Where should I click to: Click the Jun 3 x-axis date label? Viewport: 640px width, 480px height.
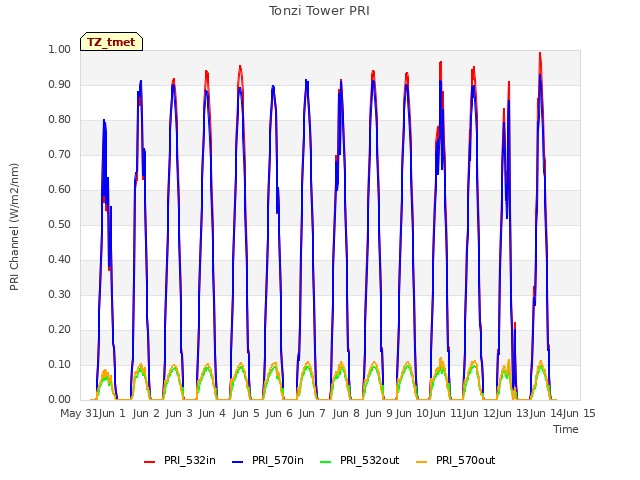179,413
